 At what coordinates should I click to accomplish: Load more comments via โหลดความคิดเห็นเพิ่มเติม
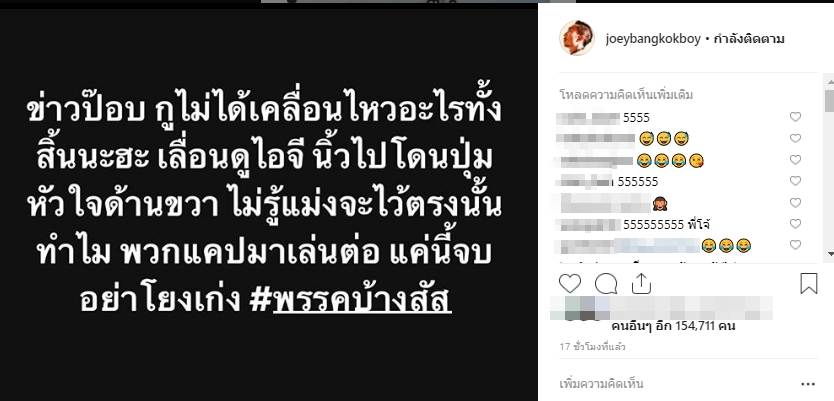pos(626,95)
